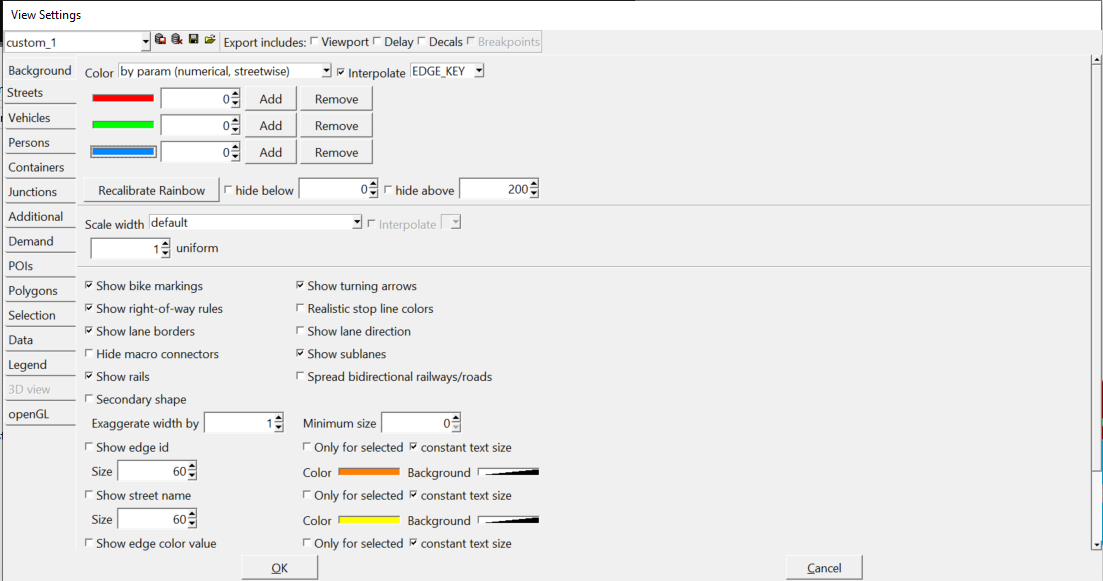Delete the scheme from the database
The width and height of the screenshot is (1103, 581).
[x=177, y=40]
